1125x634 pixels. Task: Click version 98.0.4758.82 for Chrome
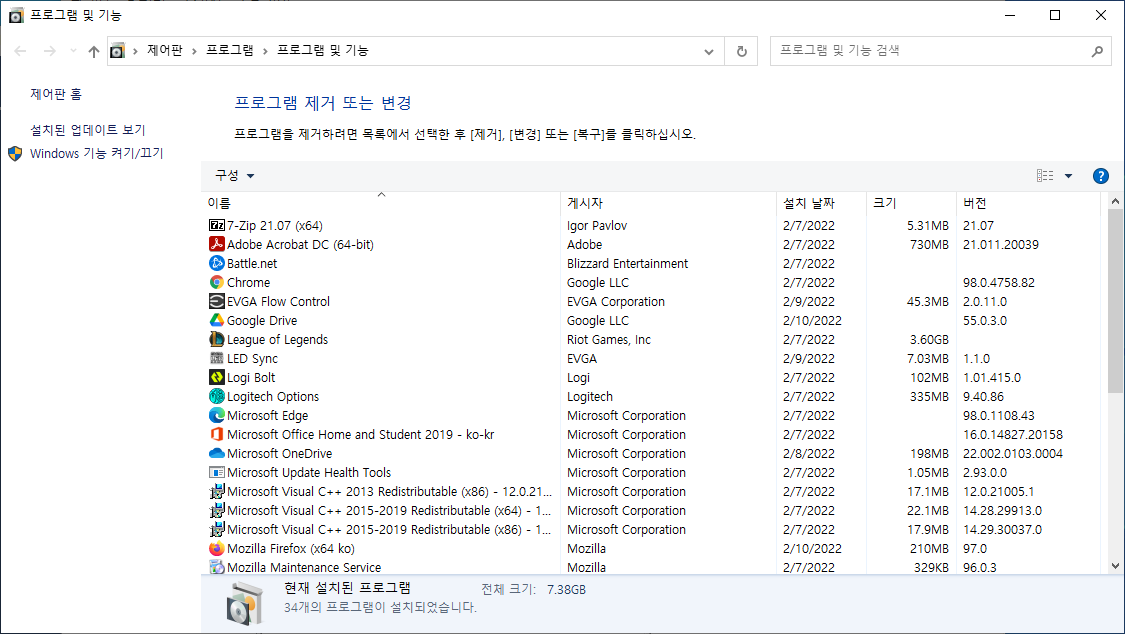click(999, 283)
